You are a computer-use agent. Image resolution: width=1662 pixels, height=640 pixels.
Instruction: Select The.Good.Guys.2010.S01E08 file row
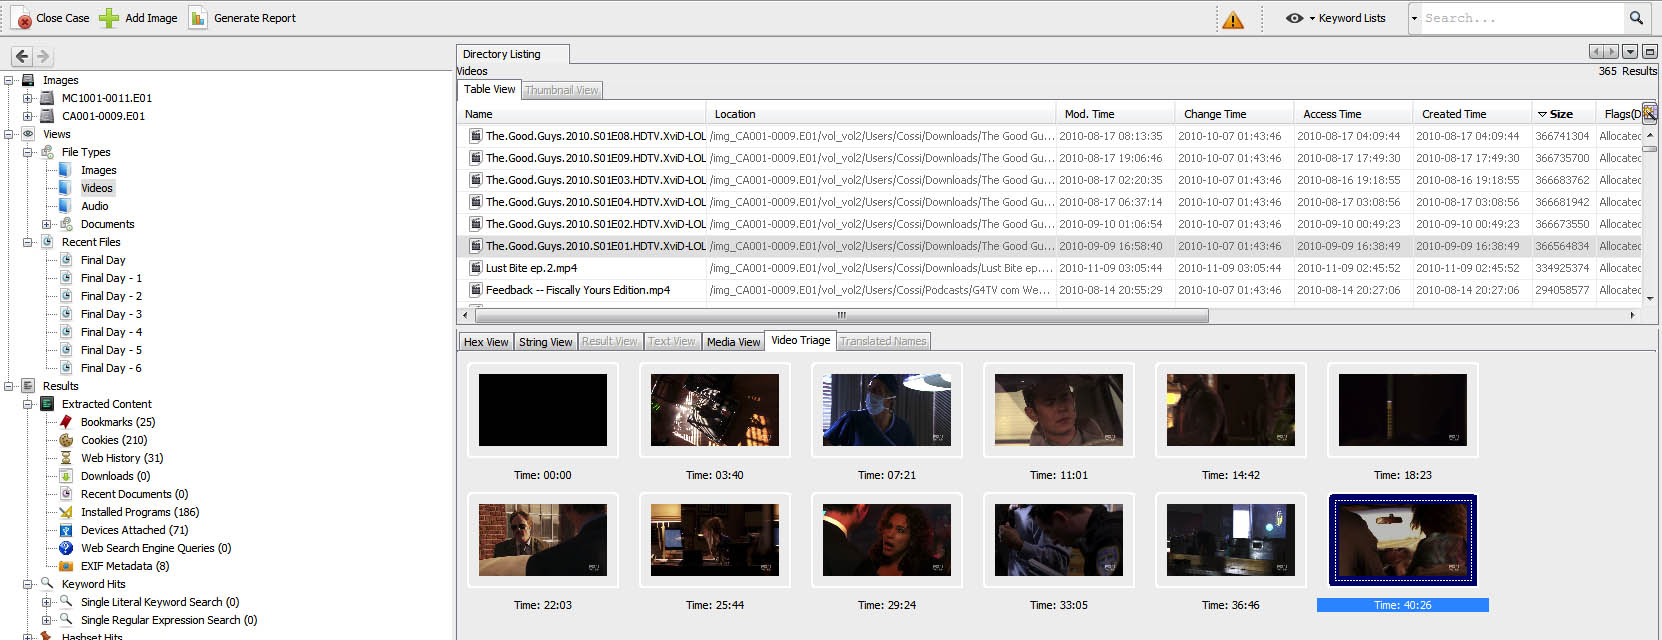1050,136
